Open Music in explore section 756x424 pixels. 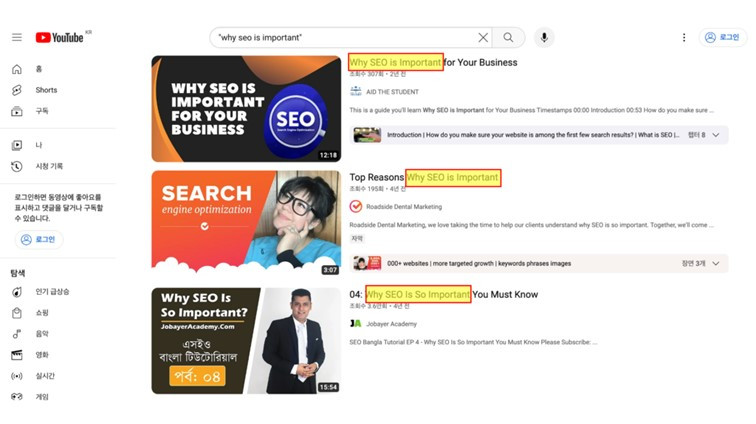click(x=30, y=334)
